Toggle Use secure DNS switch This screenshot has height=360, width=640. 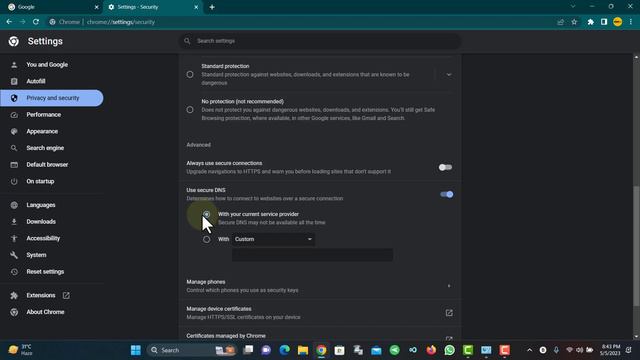click(447, 194)
